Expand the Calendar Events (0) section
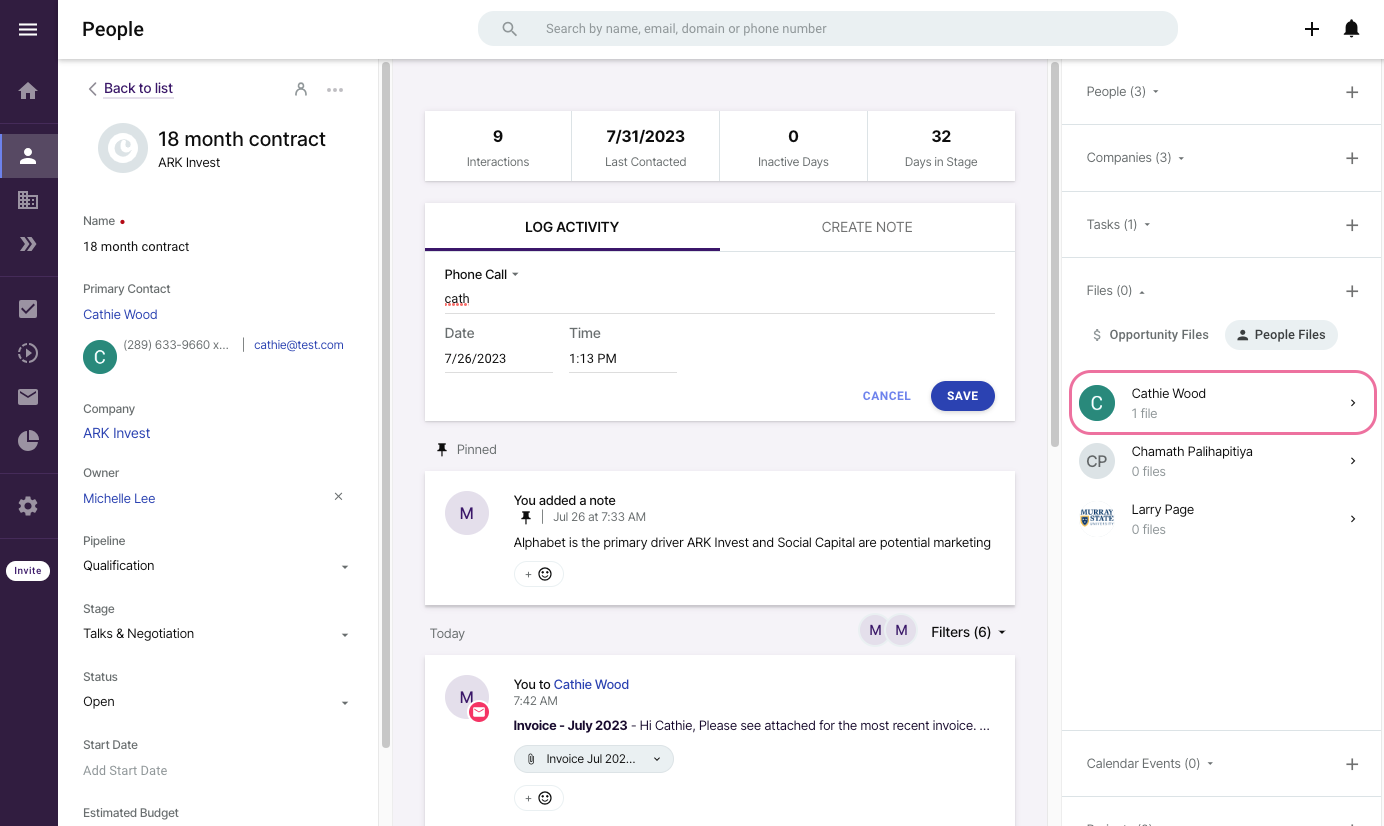This screenshot has width=1384, height=826. 1150,763
